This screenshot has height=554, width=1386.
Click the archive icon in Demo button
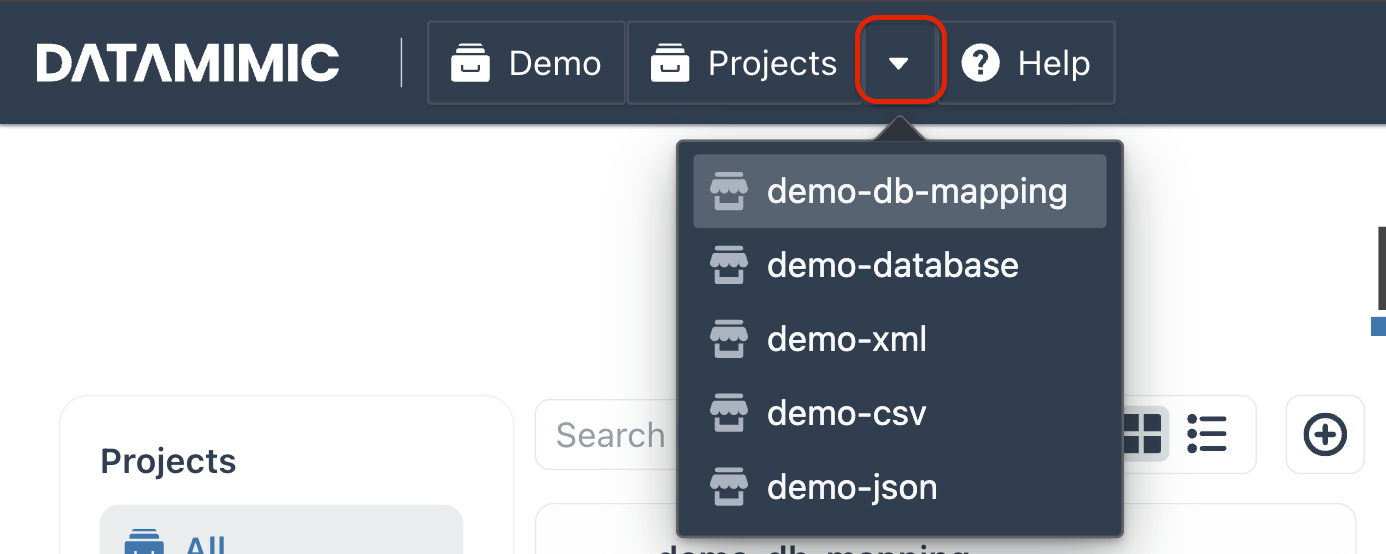coord(468,64)
